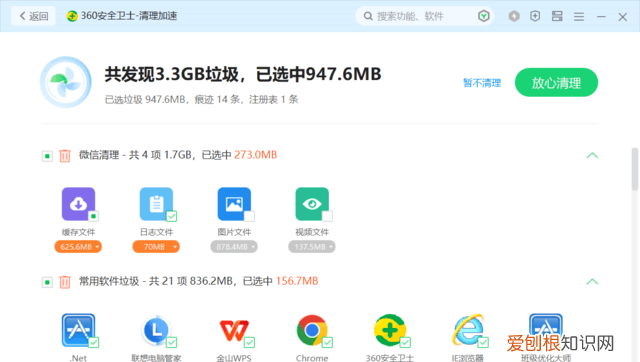Viewport: 640px width, 362px height.
Task: Click the 金山WPS icon
Action: (x=234, y=330)
